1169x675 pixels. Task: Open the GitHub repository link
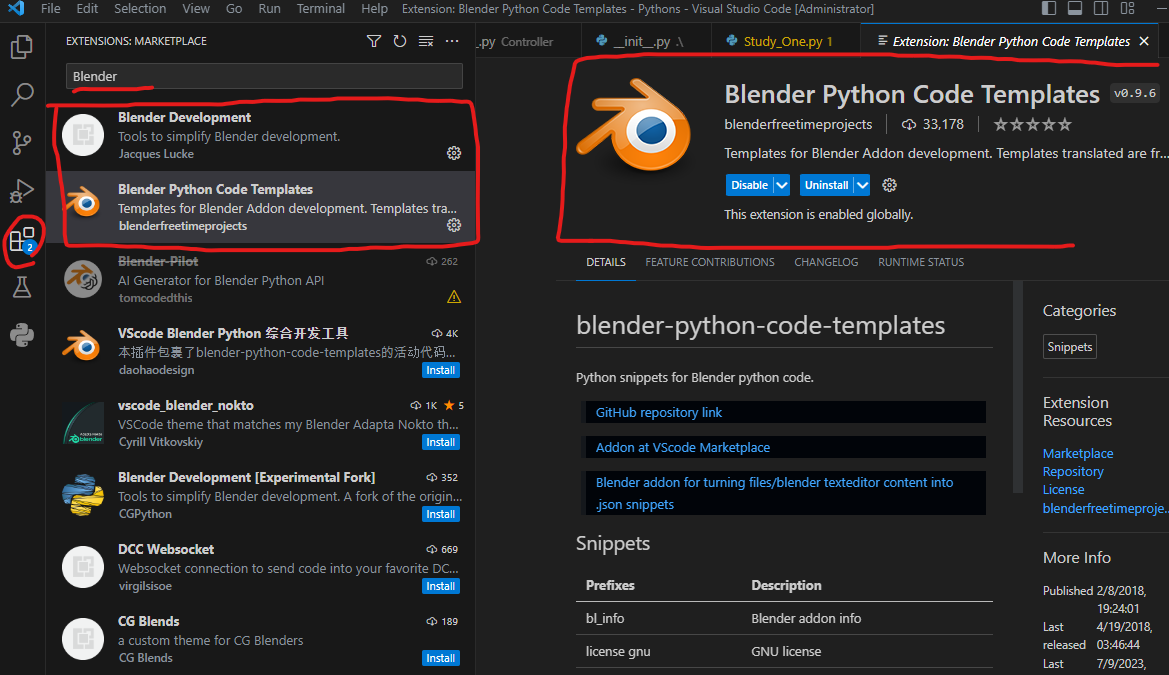coord(658,412)
